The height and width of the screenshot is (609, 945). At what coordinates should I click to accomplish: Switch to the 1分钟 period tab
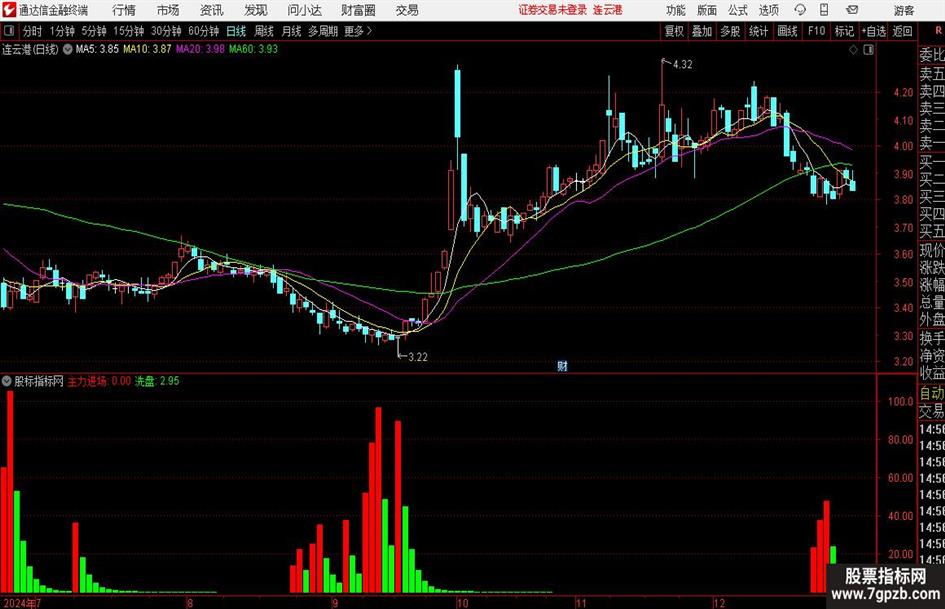click(61, 31)
